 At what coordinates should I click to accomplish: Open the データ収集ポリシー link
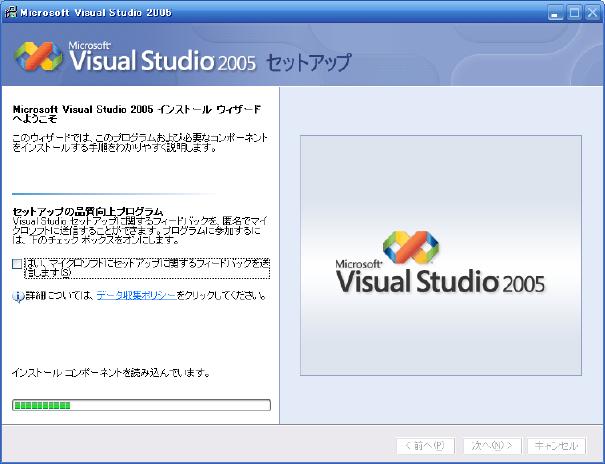tap(136, 296)
